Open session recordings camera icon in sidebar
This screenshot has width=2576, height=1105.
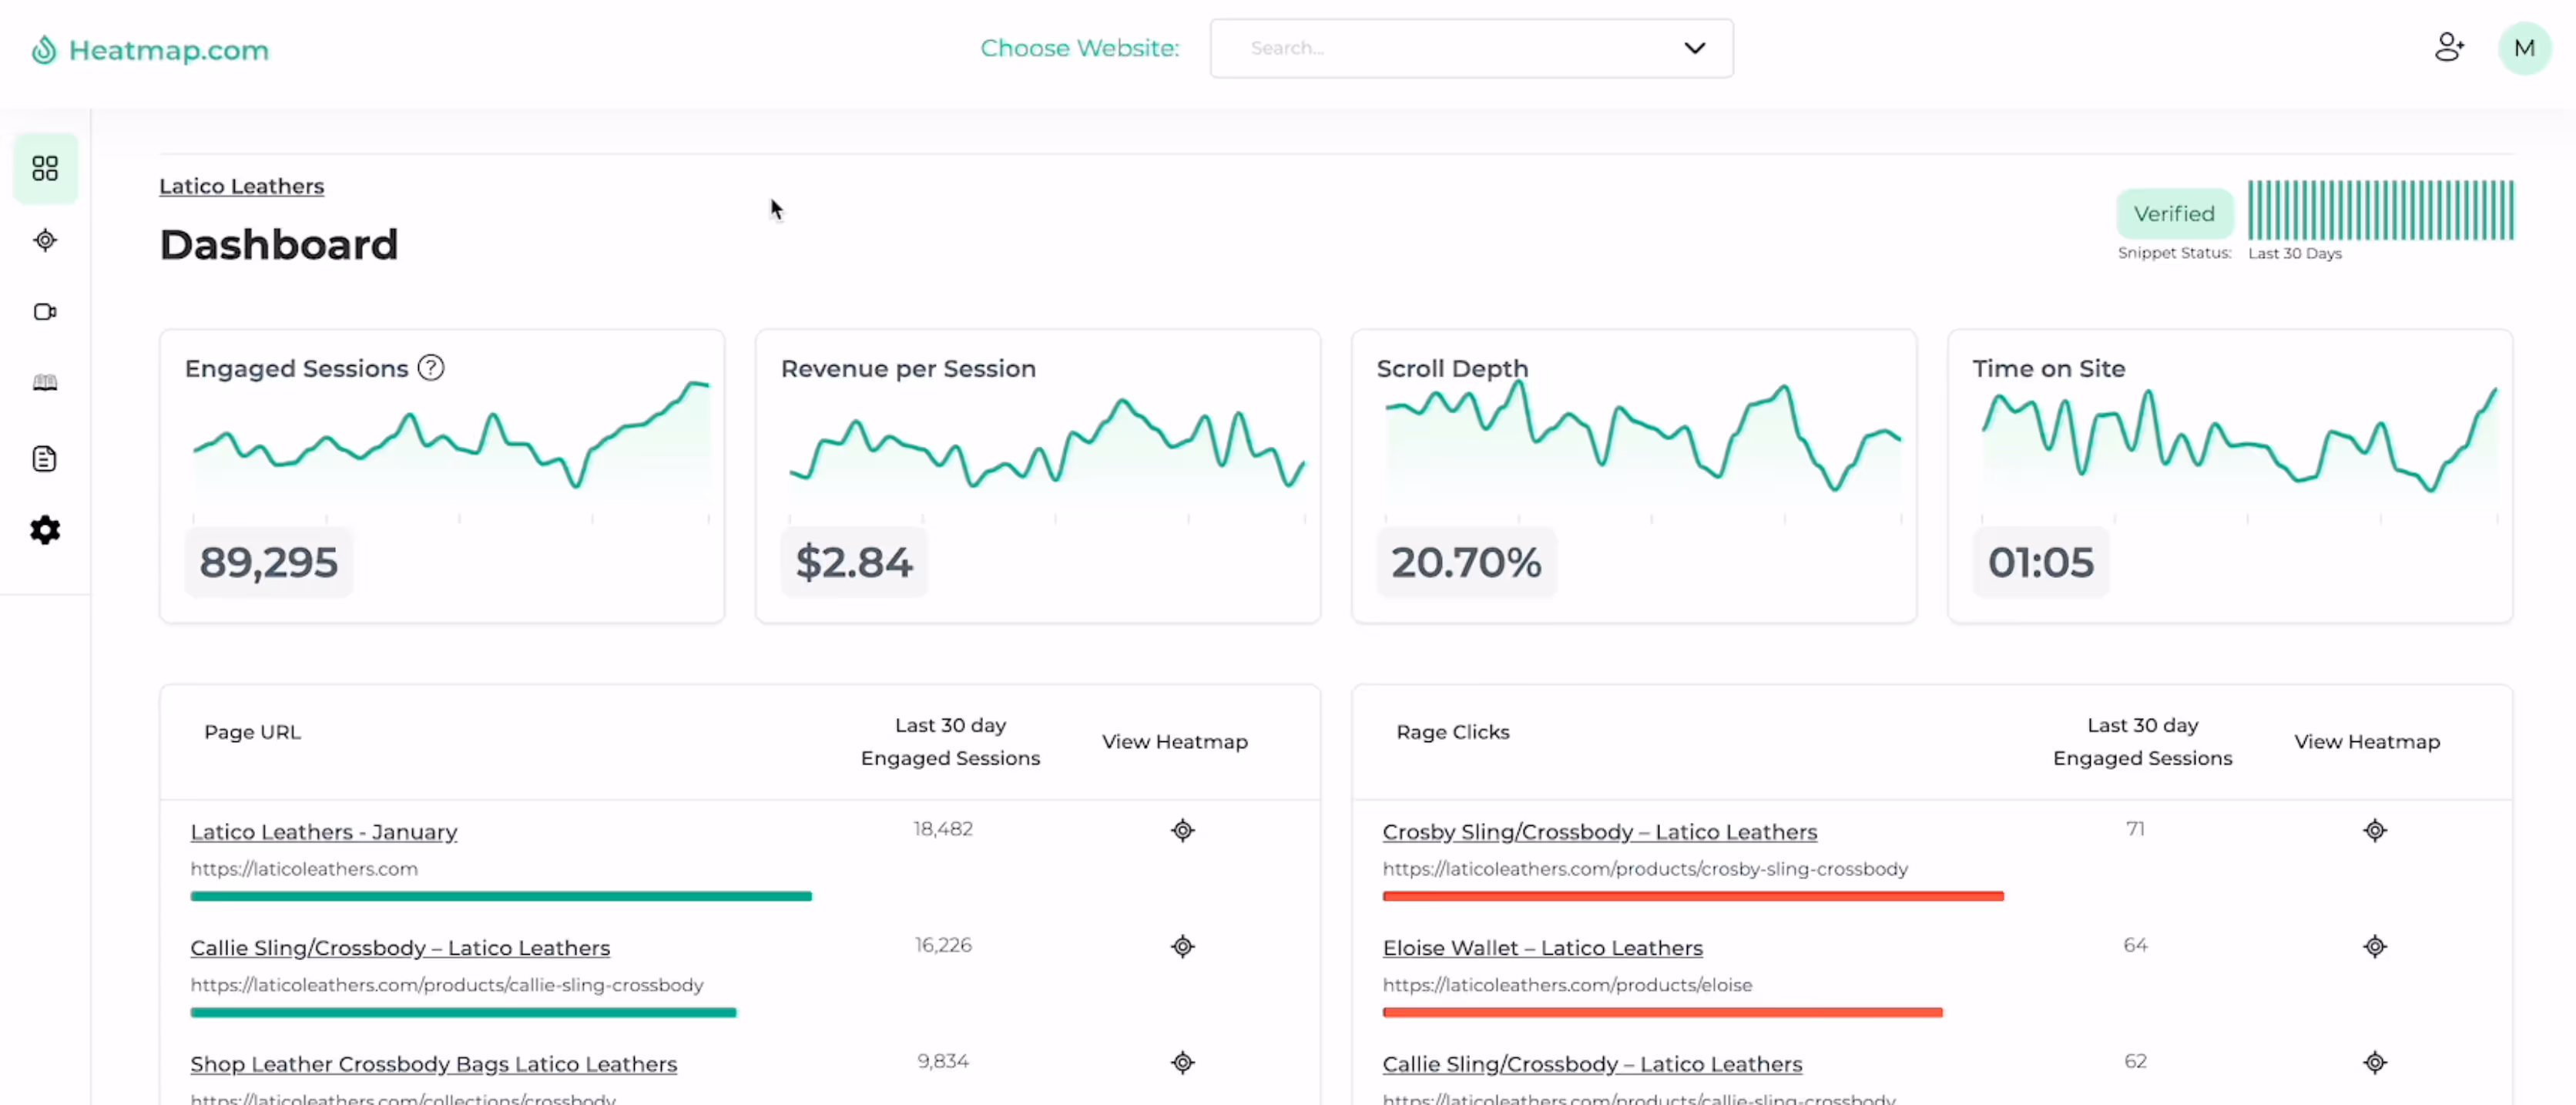45,312
